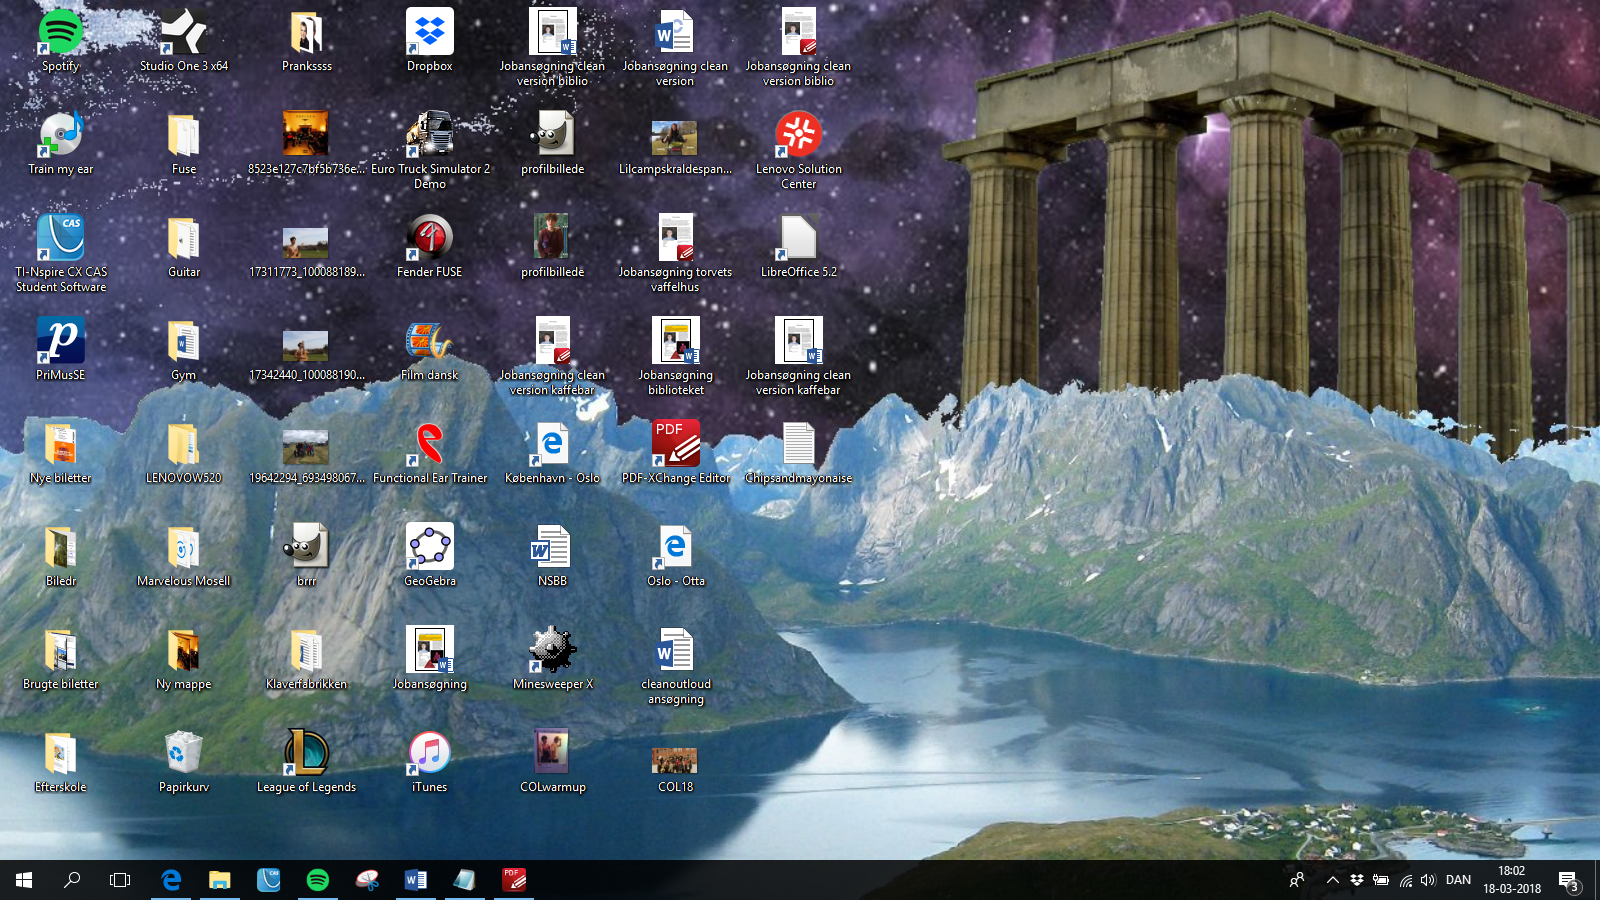
Task: Open the taskbar search
Action: click(72, 880)
